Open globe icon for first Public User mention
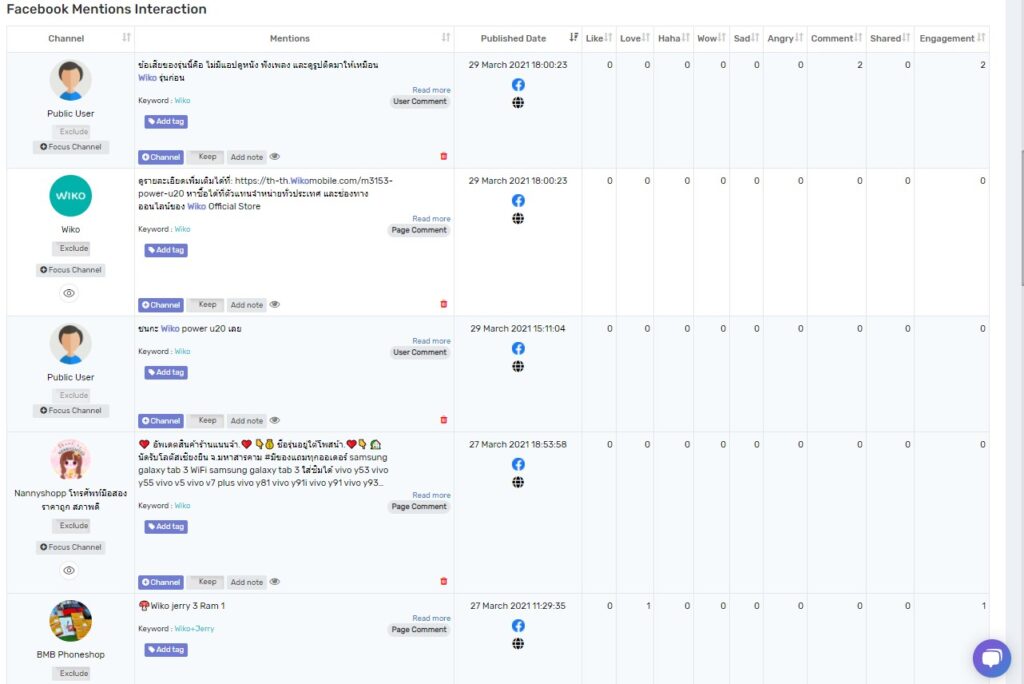This screenshot has width=1024, height=684. (518, 103)
